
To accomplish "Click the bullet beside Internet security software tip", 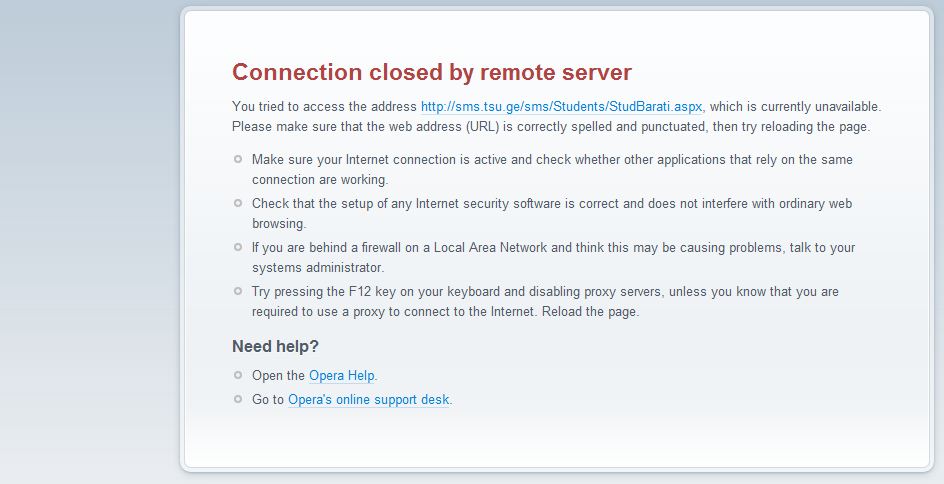I will (x=238, y=203).
